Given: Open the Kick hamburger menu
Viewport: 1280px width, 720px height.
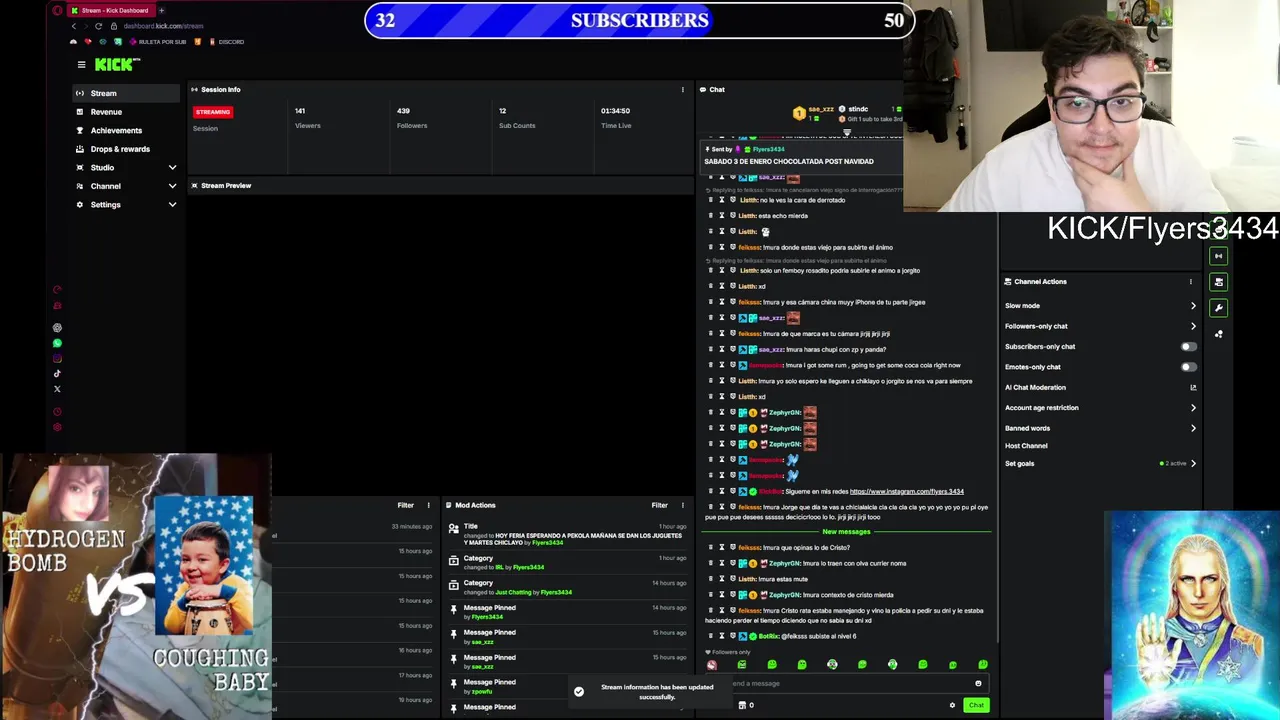Looking at the screenshot, I should point(81,64).
